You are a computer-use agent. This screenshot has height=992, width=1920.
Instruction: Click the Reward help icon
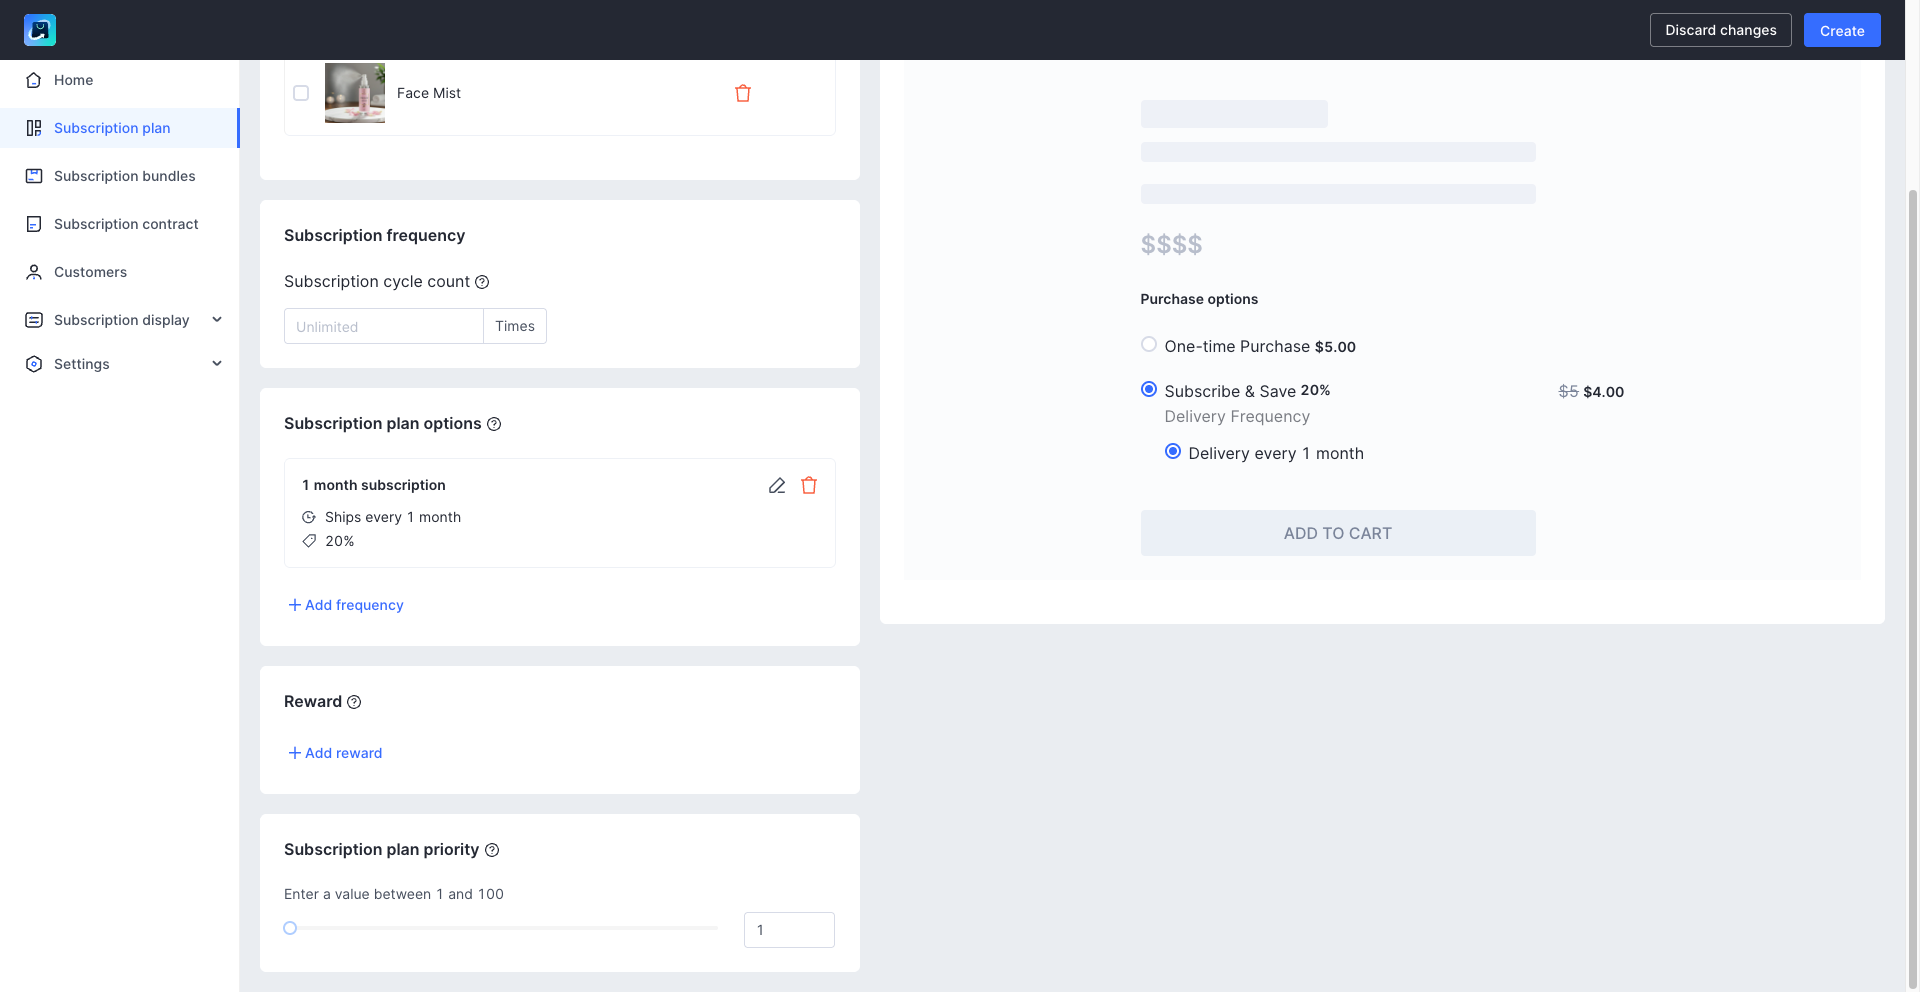[354, 702]
